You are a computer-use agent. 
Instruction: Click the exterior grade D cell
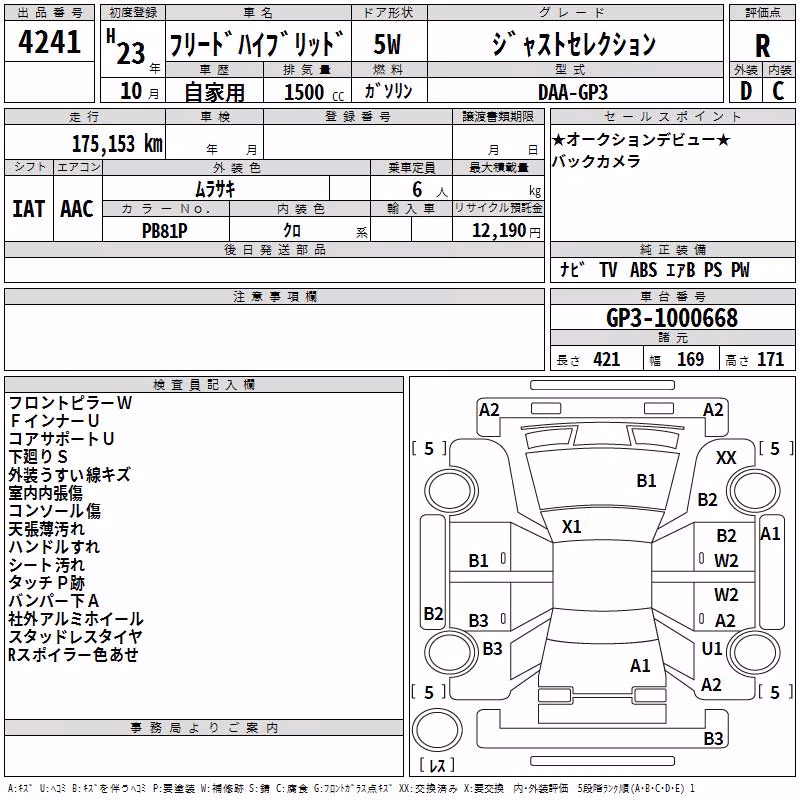746,91
